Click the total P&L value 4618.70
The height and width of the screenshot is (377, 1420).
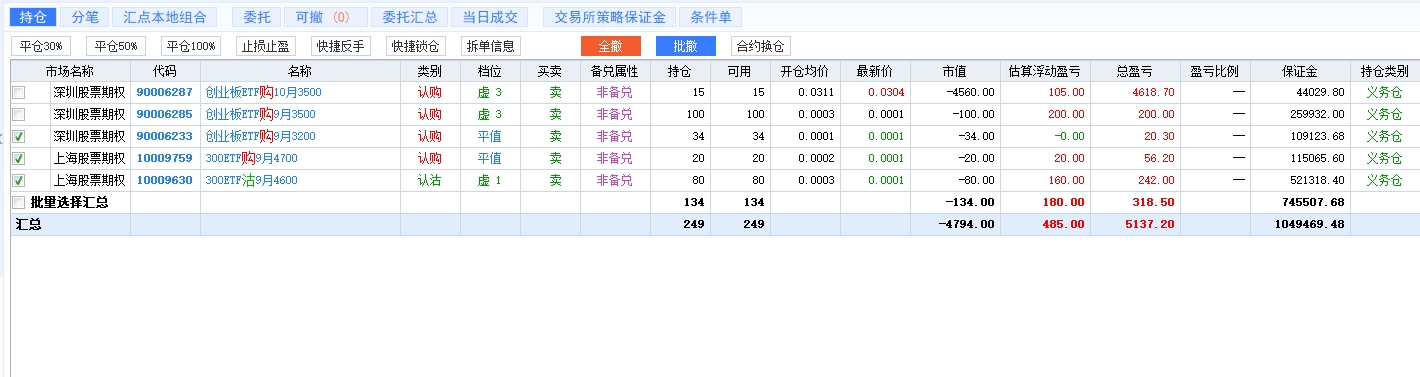point(1153,92)
